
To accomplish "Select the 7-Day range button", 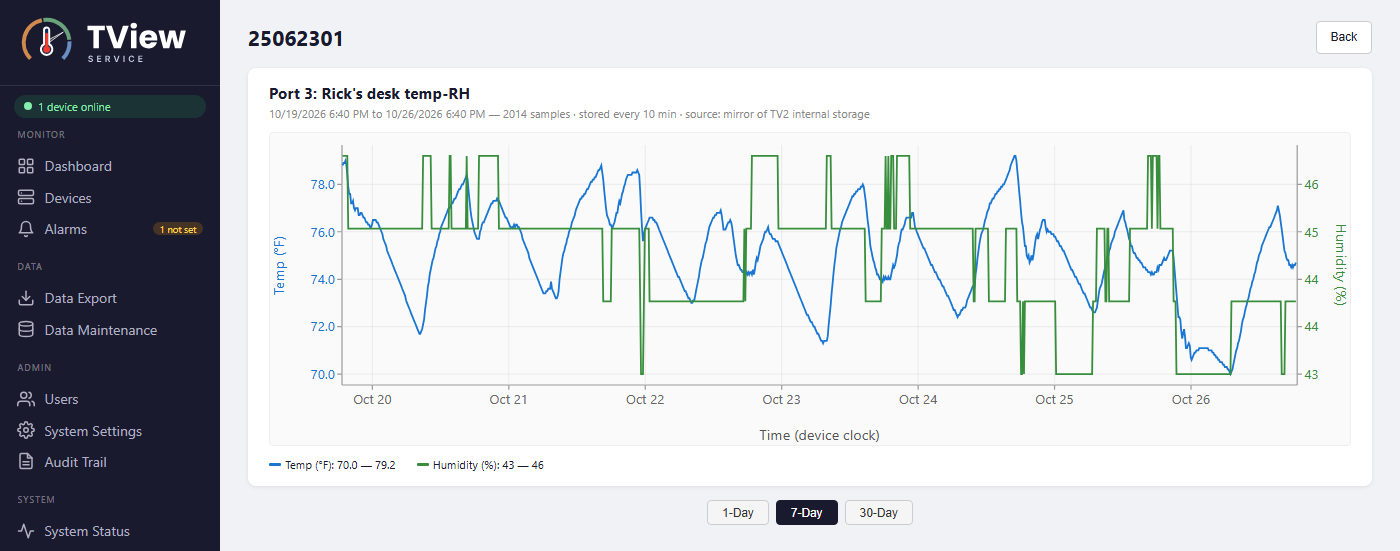I will coord(806,513).
